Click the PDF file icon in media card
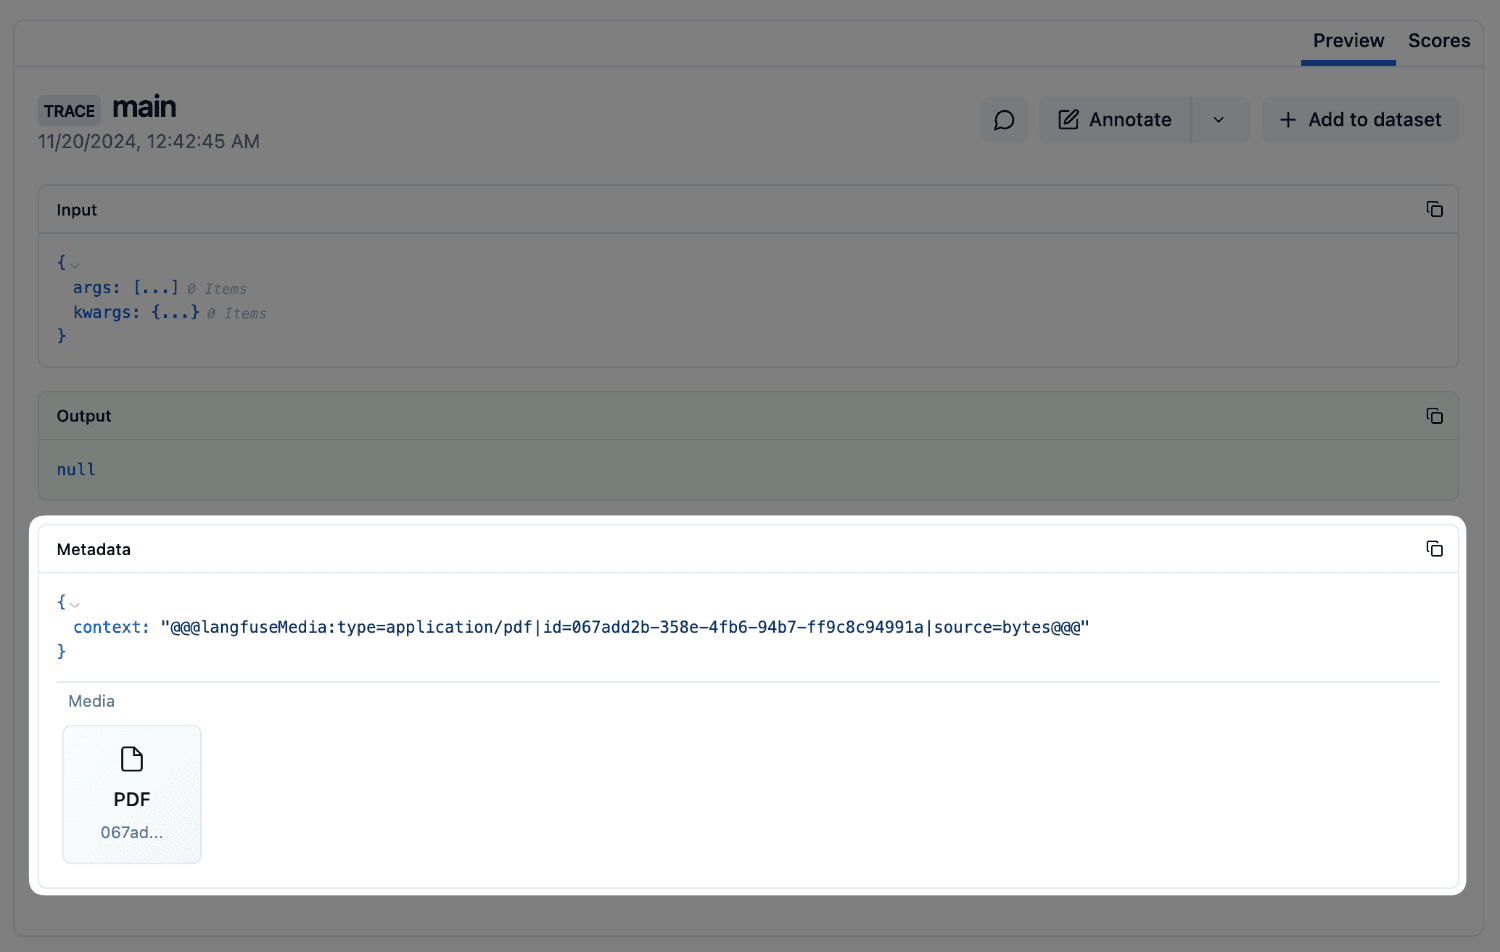Screen dimensions: 1500x952 [131, 759]
